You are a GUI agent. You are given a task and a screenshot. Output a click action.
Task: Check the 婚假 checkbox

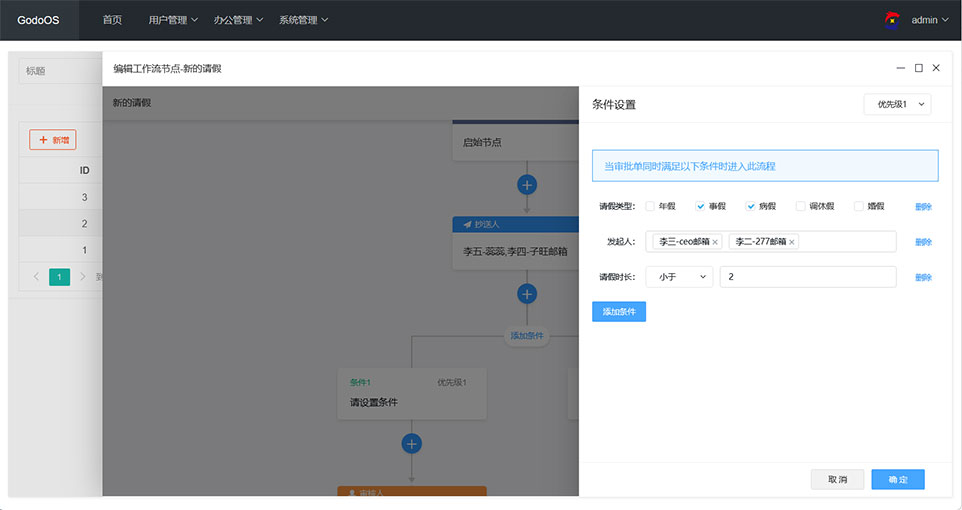point(859,206)
